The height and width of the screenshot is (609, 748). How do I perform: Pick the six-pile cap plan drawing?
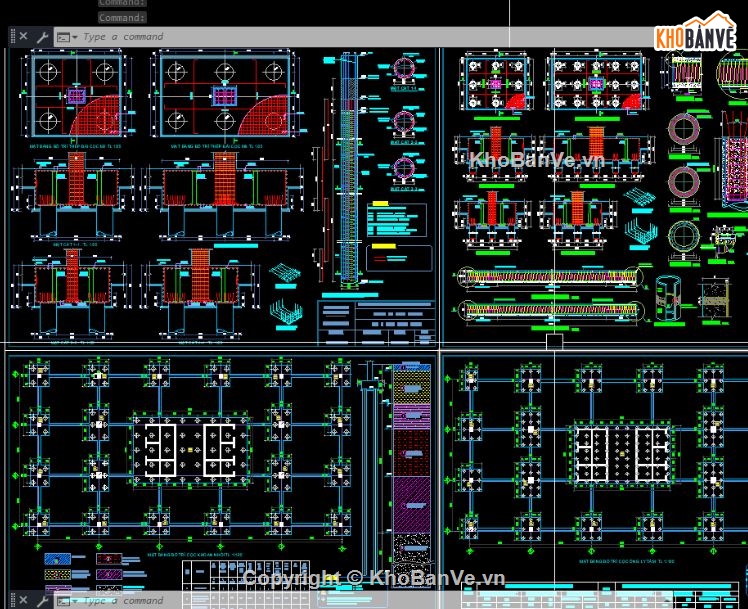tap(225, 96)
